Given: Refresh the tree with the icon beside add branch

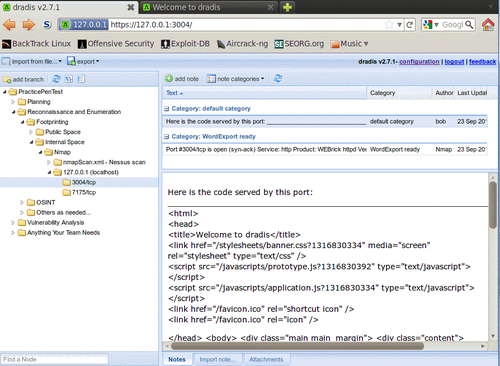Looking at the screenshot, I should (56, 79).
